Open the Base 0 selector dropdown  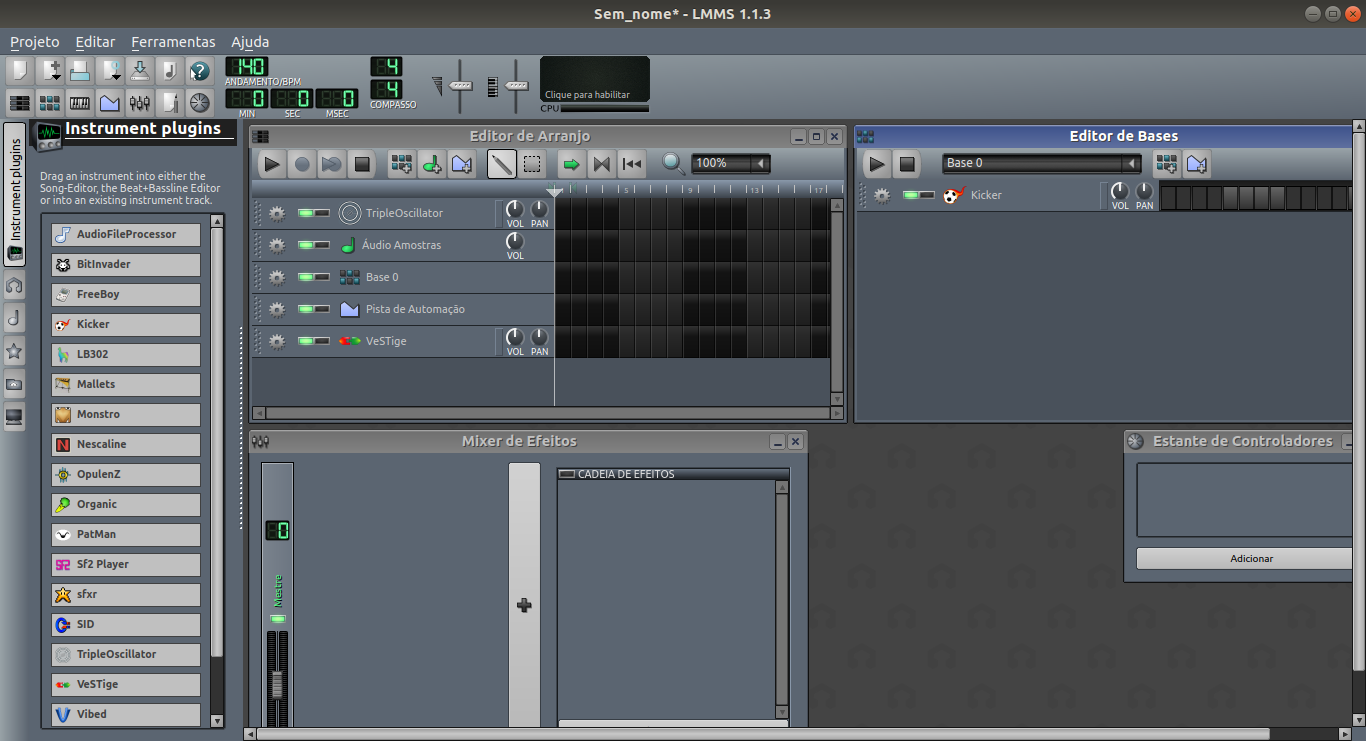click(x=1133, y=163)
